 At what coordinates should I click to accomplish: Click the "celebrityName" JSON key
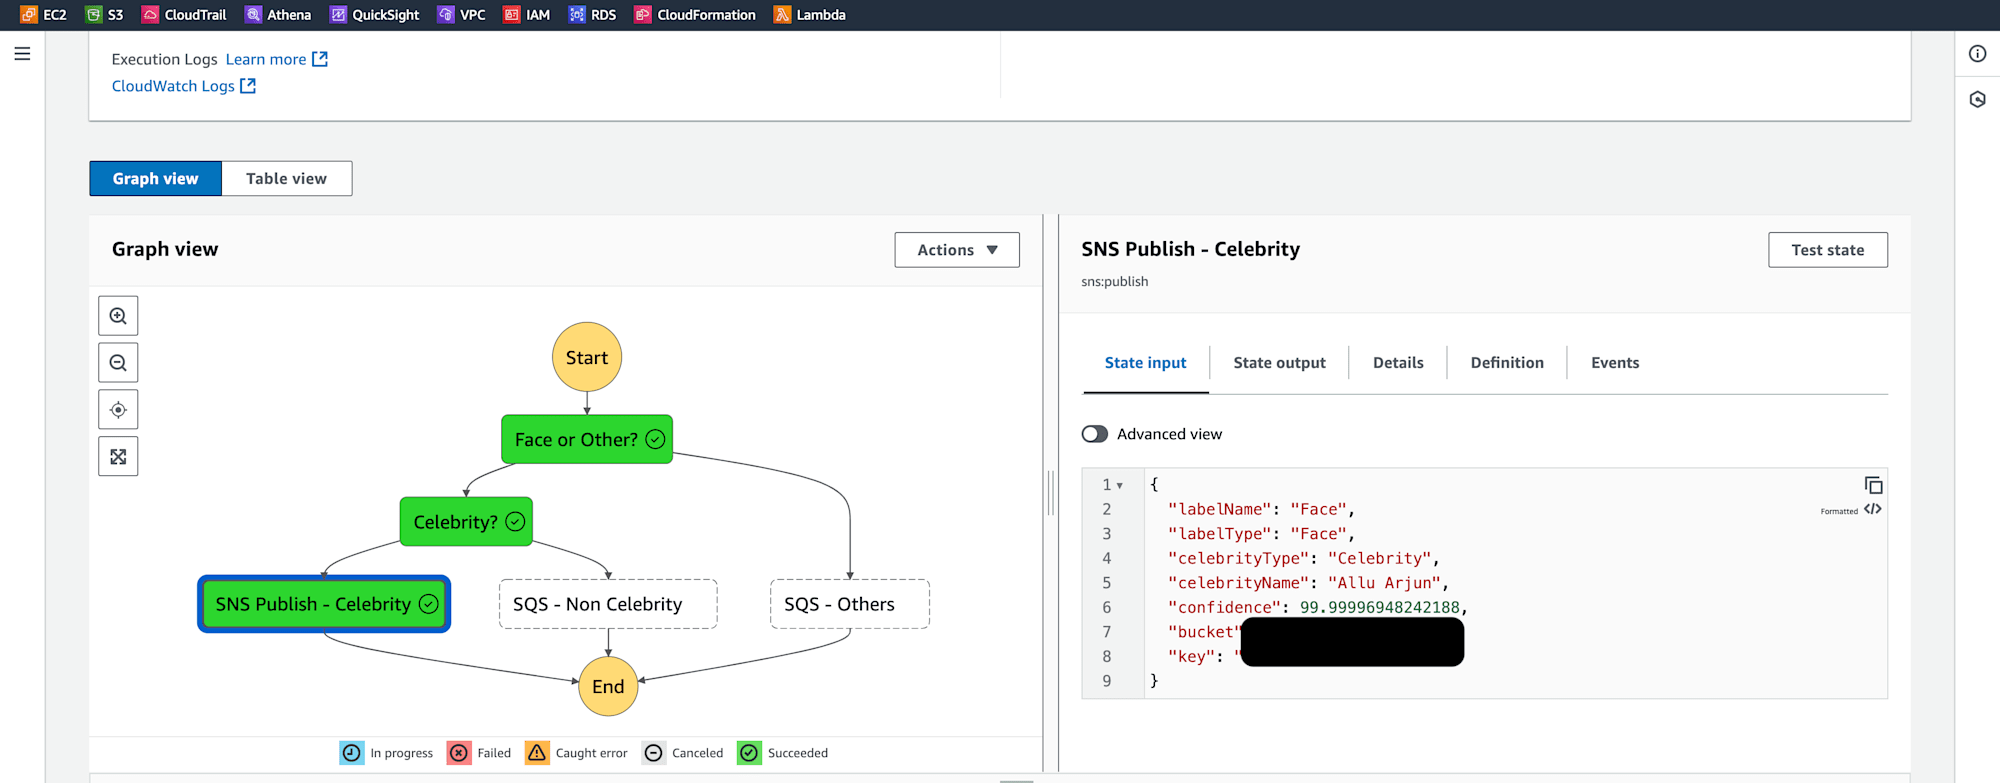pos(1239,583)
